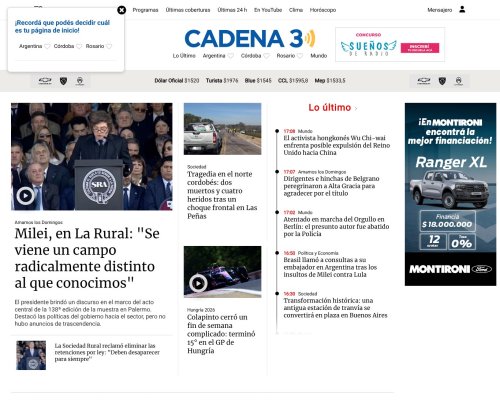The height and width of the screenshot is (400, 500).
Task: Click Blue $1545 dollar quote
Action: click(x=258, y=81)
